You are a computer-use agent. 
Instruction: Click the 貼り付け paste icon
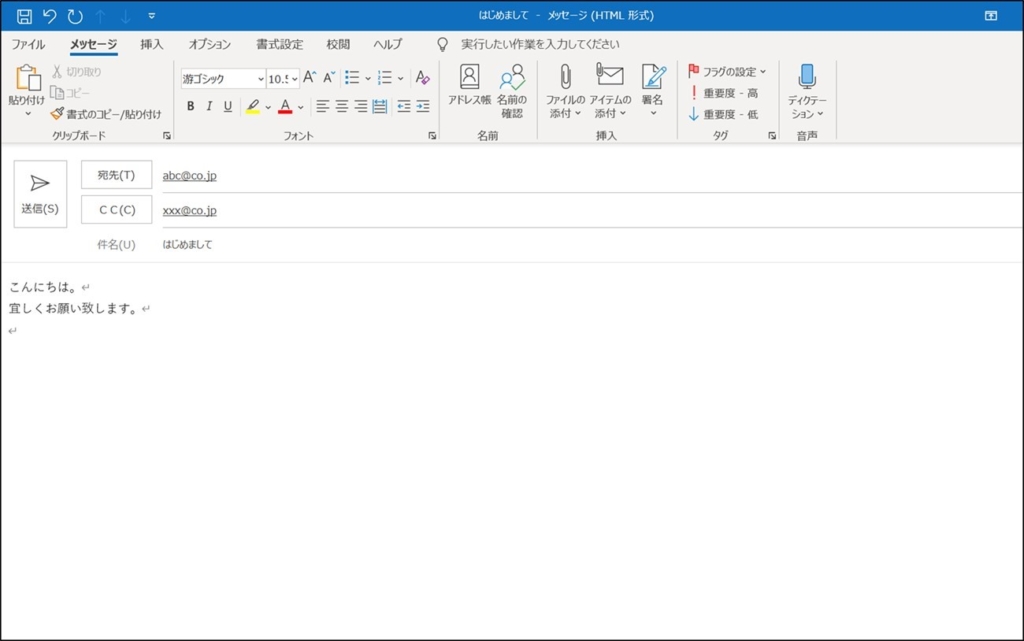point(27,78)
